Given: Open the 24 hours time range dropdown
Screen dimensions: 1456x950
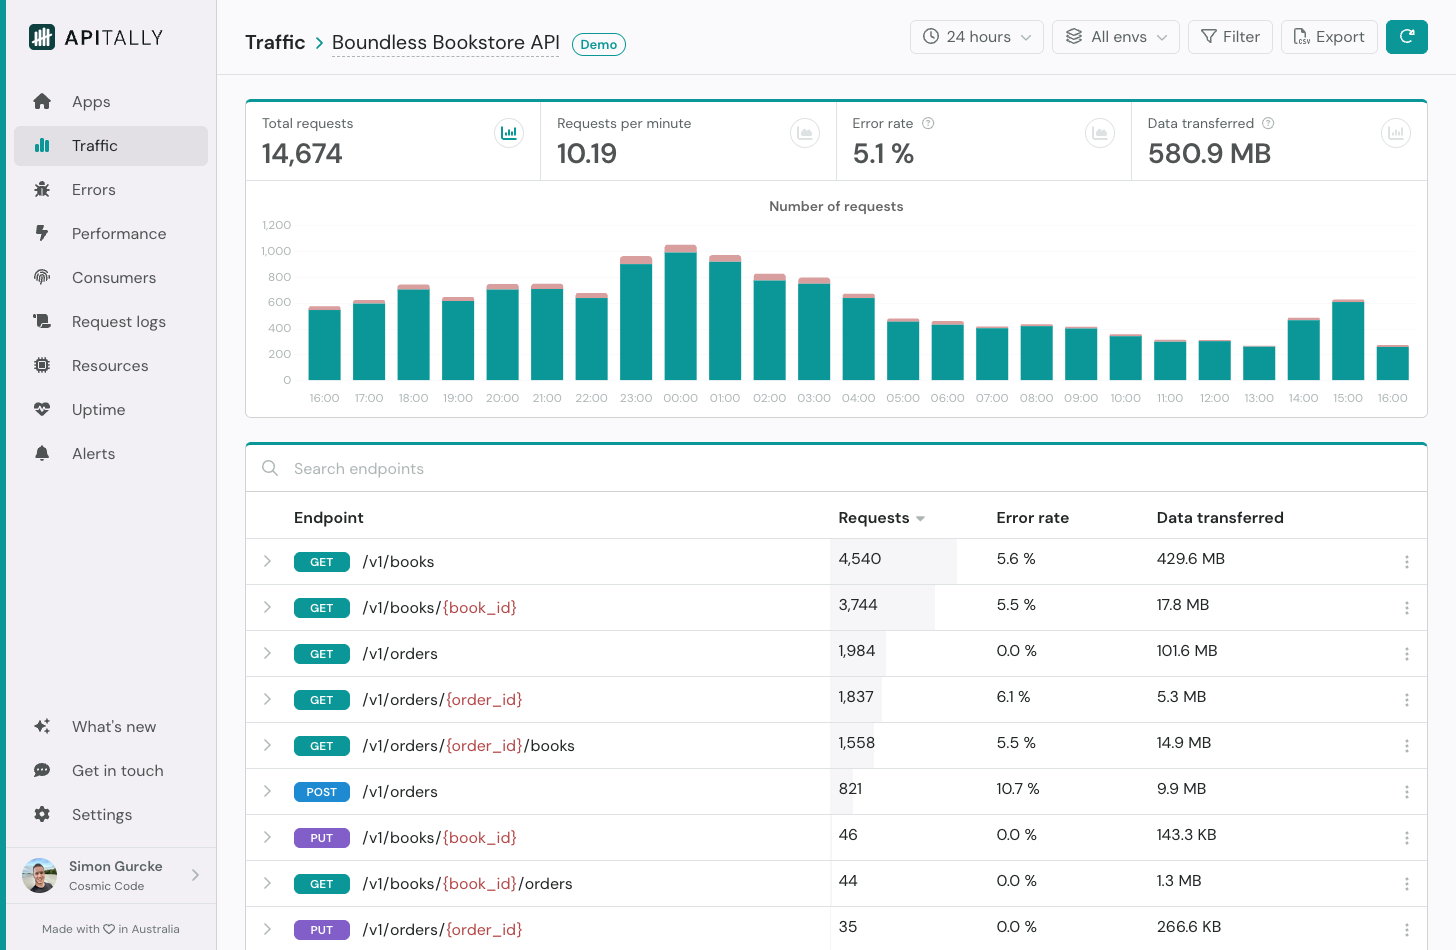Looking at the screenshot, I should [976, 36].
